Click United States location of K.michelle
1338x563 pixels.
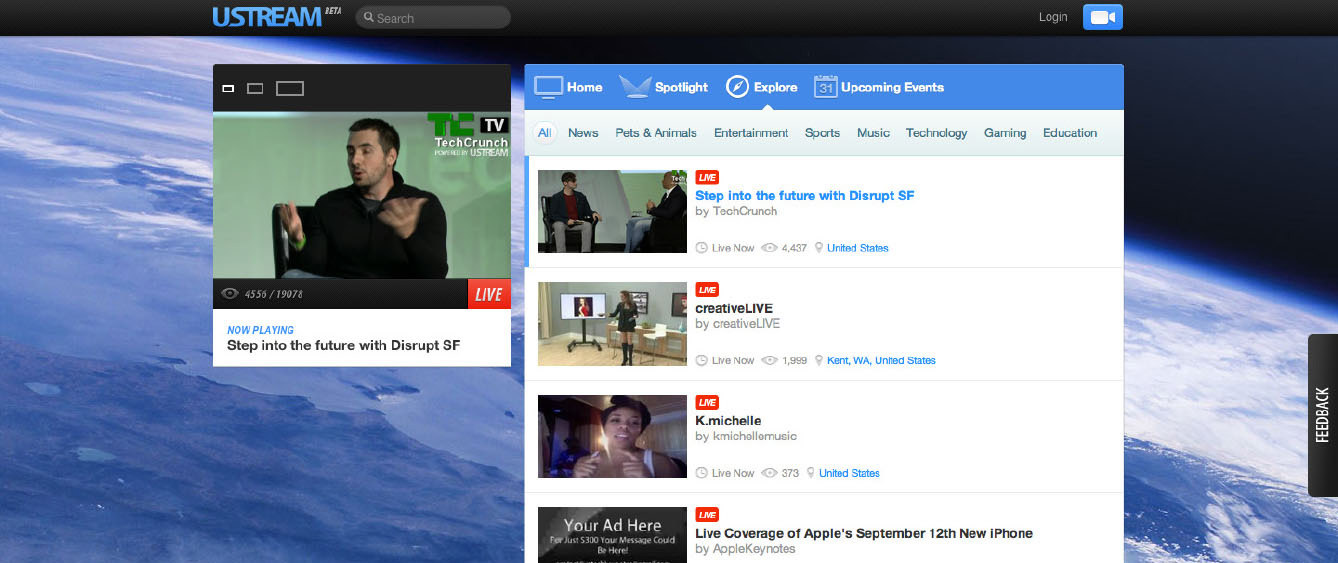[x=849, y=473]
